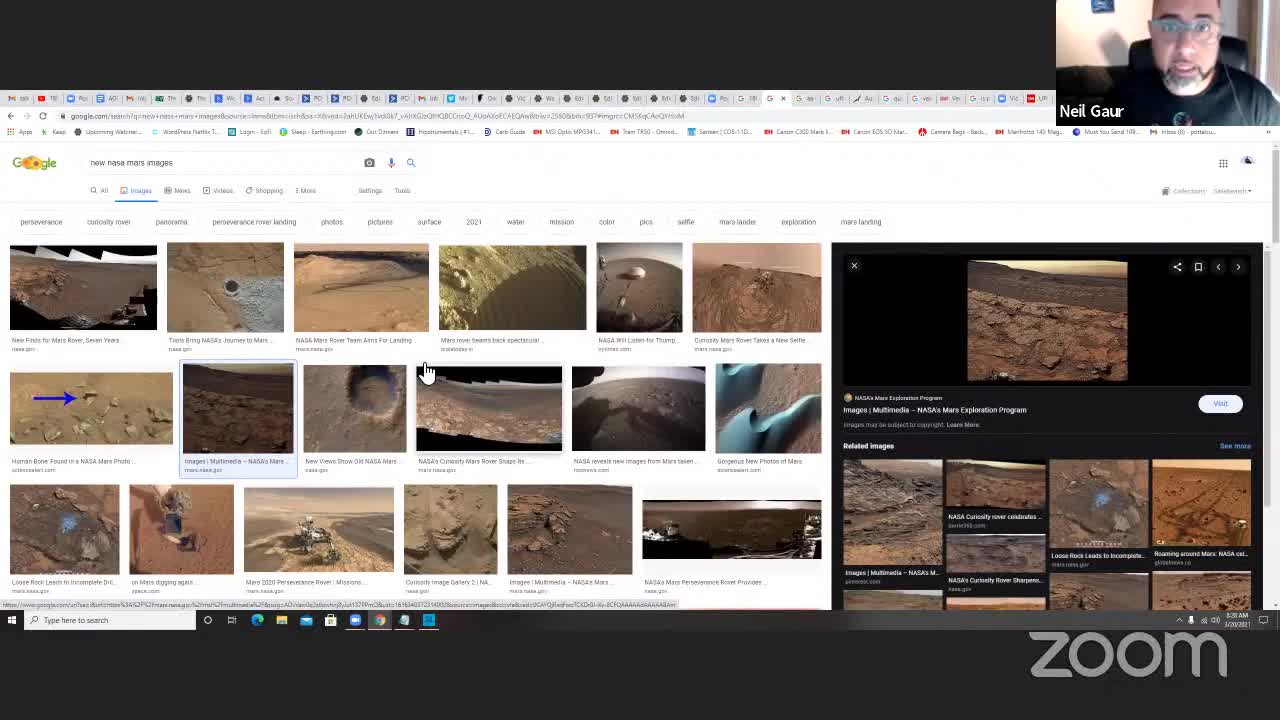Click the Google logo
1280x720 pixels.
pyautogui.click(x=34, y=163)
